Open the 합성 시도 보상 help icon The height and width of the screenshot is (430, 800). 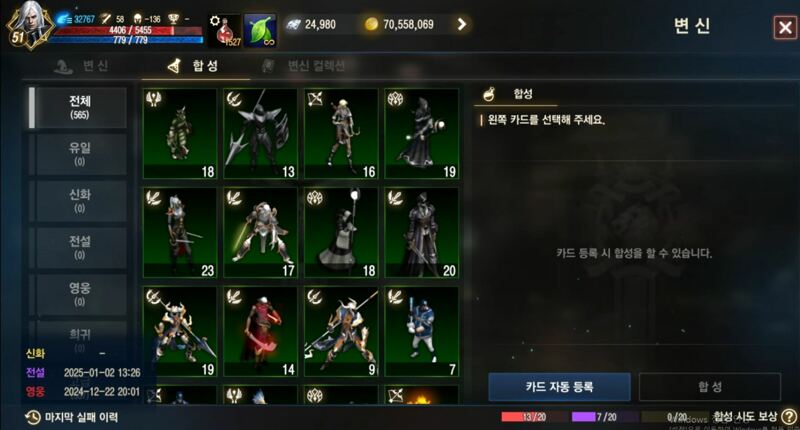[x=788, y=417]
